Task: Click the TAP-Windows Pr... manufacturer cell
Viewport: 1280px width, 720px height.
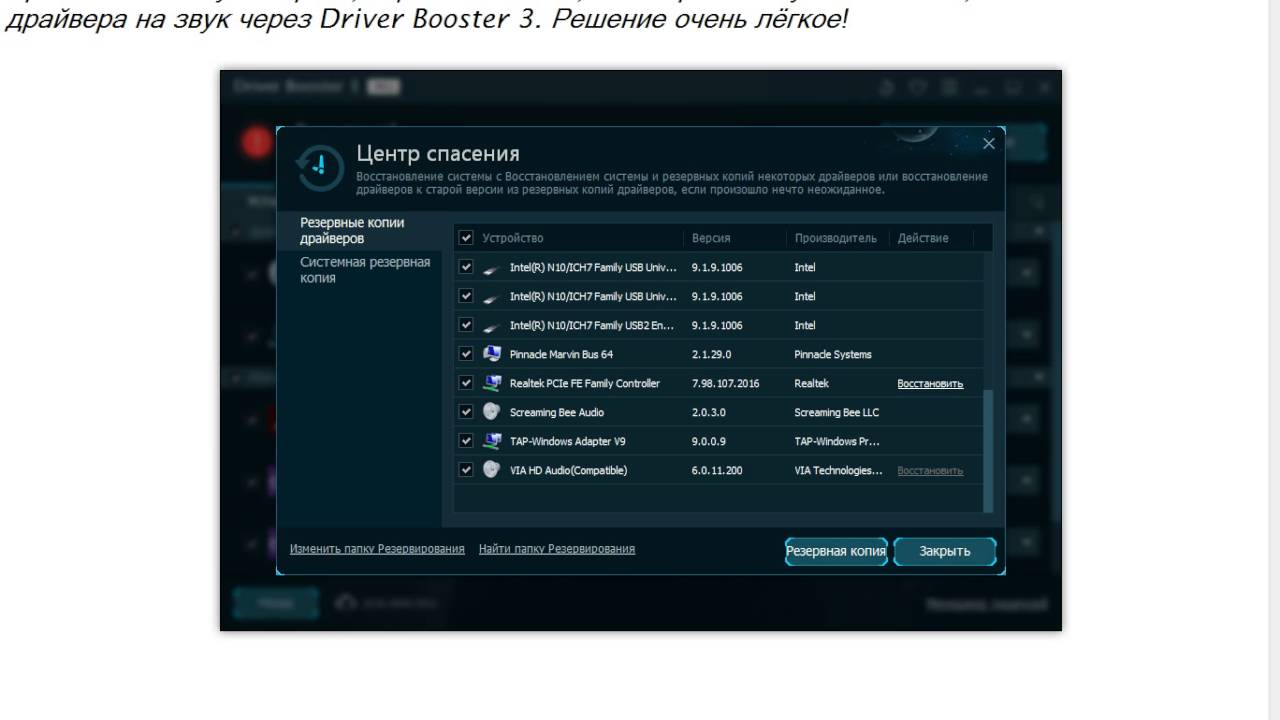Action: pos(837,441)
